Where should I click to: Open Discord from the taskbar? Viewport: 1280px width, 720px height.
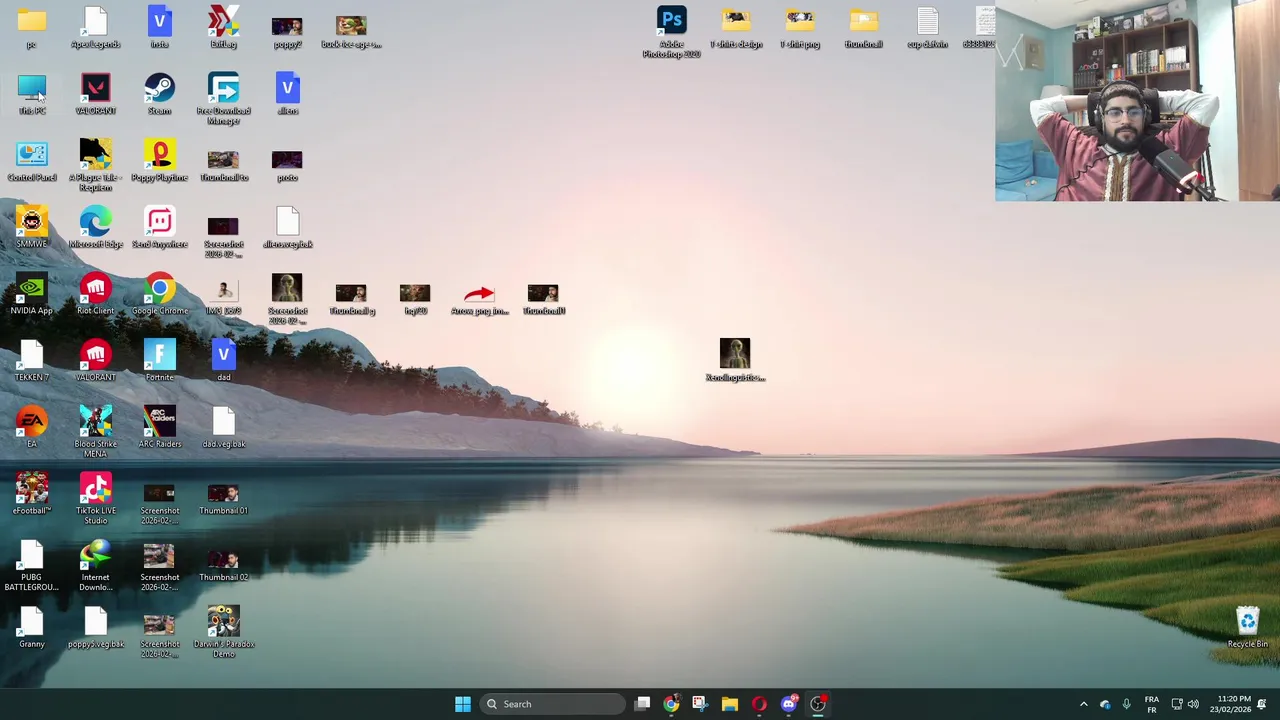click(788, 704)
